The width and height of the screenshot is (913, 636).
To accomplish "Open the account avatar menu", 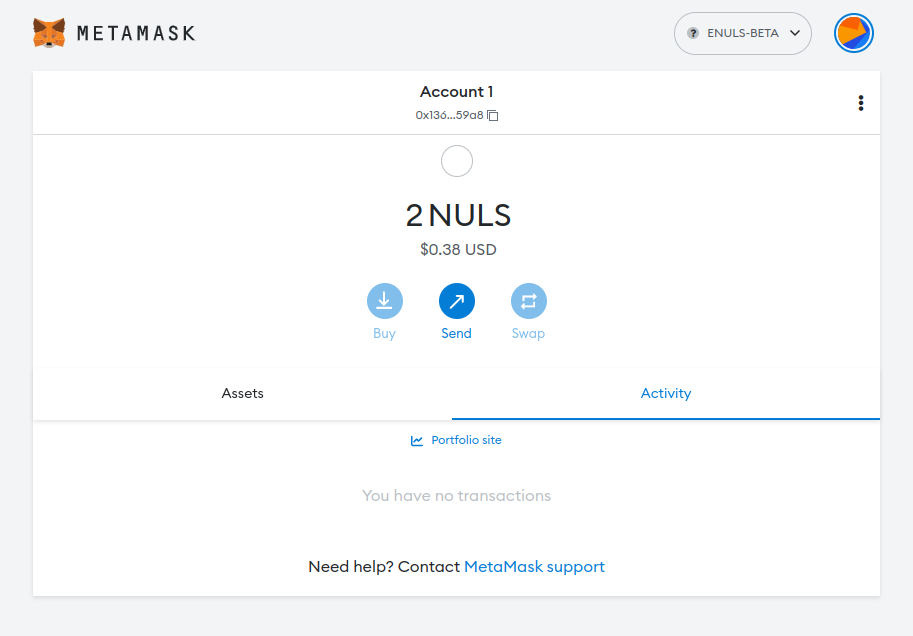I will pyautogui.click(x=854, y=33).
